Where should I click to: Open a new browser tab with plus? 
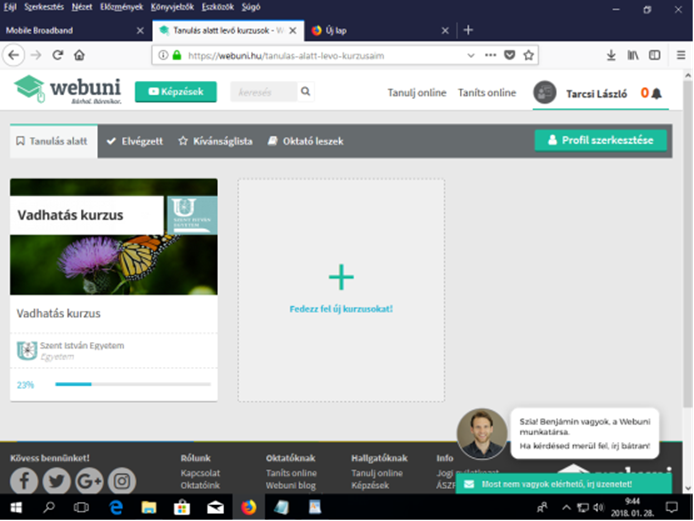click(468, 30)
